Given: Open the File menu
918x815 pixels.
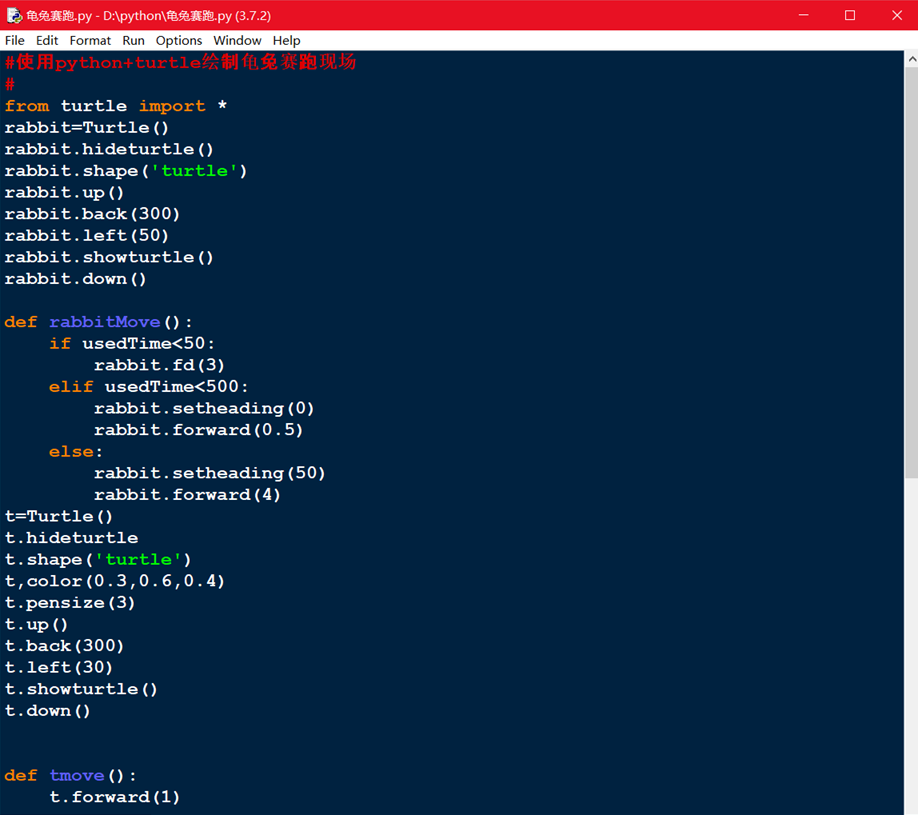Looking at the screenshot, I should click(x=15, y=40).
